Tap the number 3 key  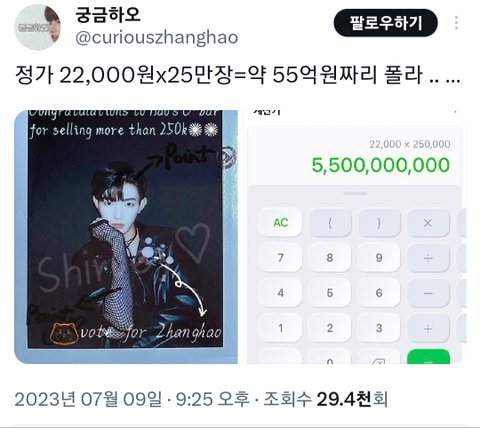click(x=379, y=328)
